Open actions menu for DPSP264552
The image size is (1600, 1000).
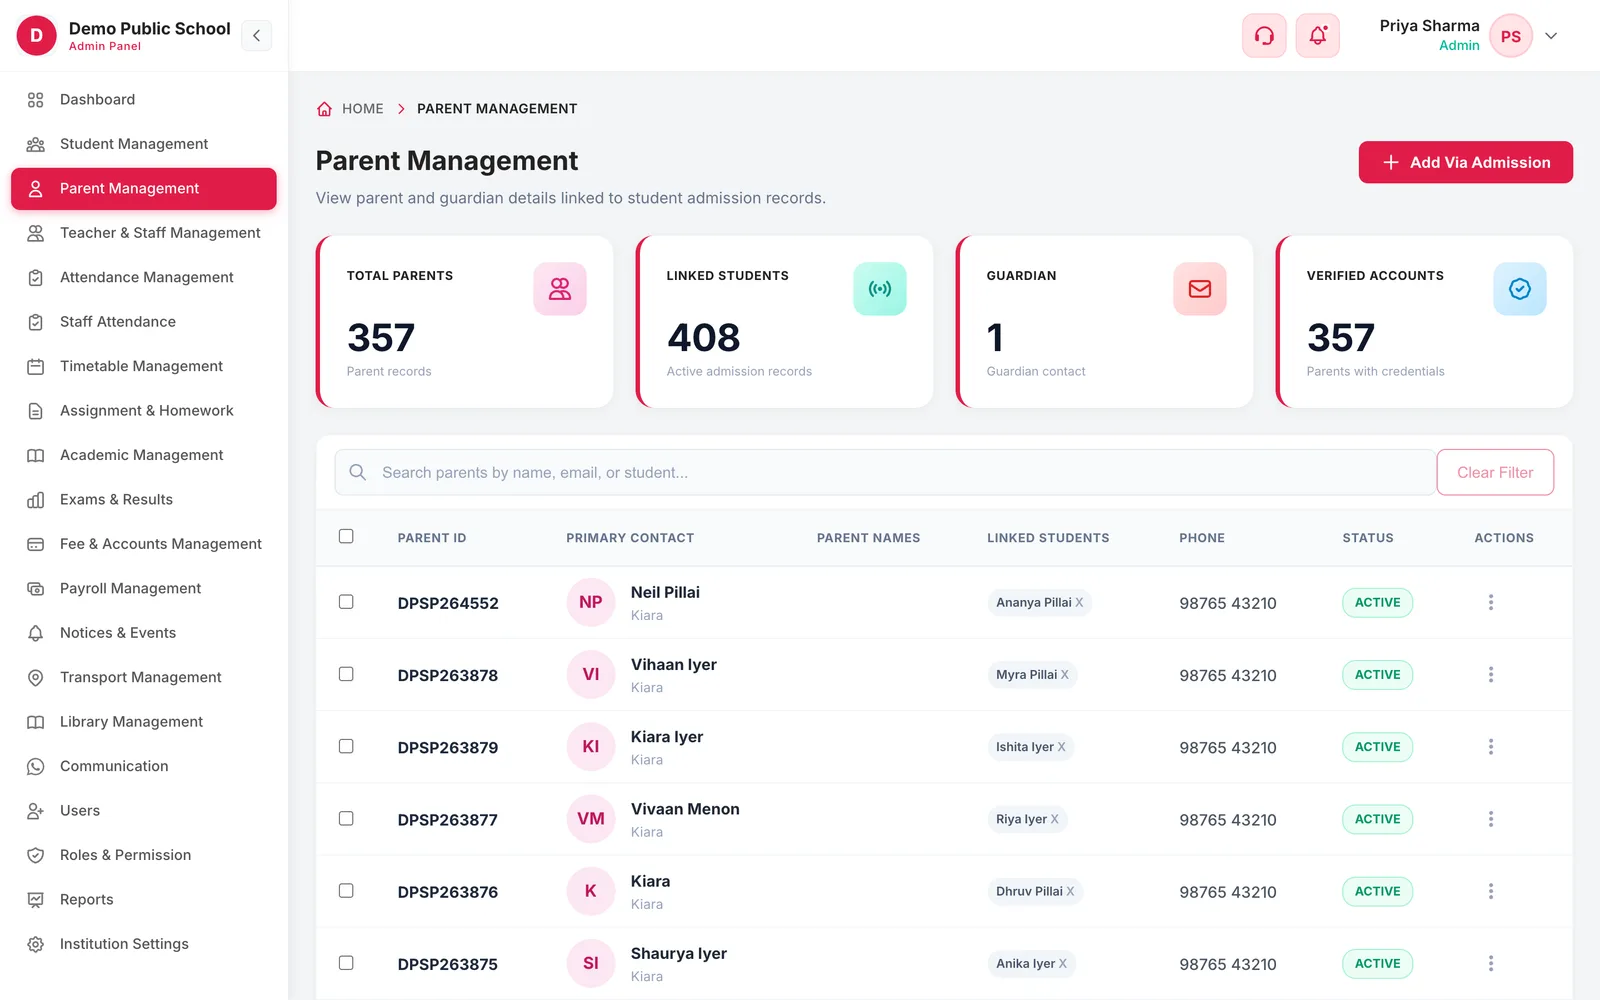(1490, 602)
